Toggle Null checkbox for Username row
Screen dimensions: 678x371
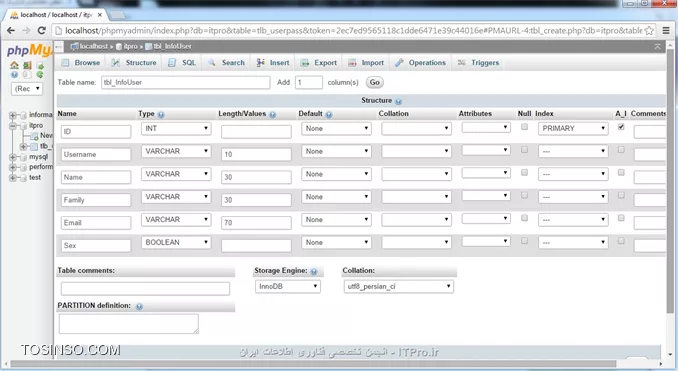pos(524,150)
